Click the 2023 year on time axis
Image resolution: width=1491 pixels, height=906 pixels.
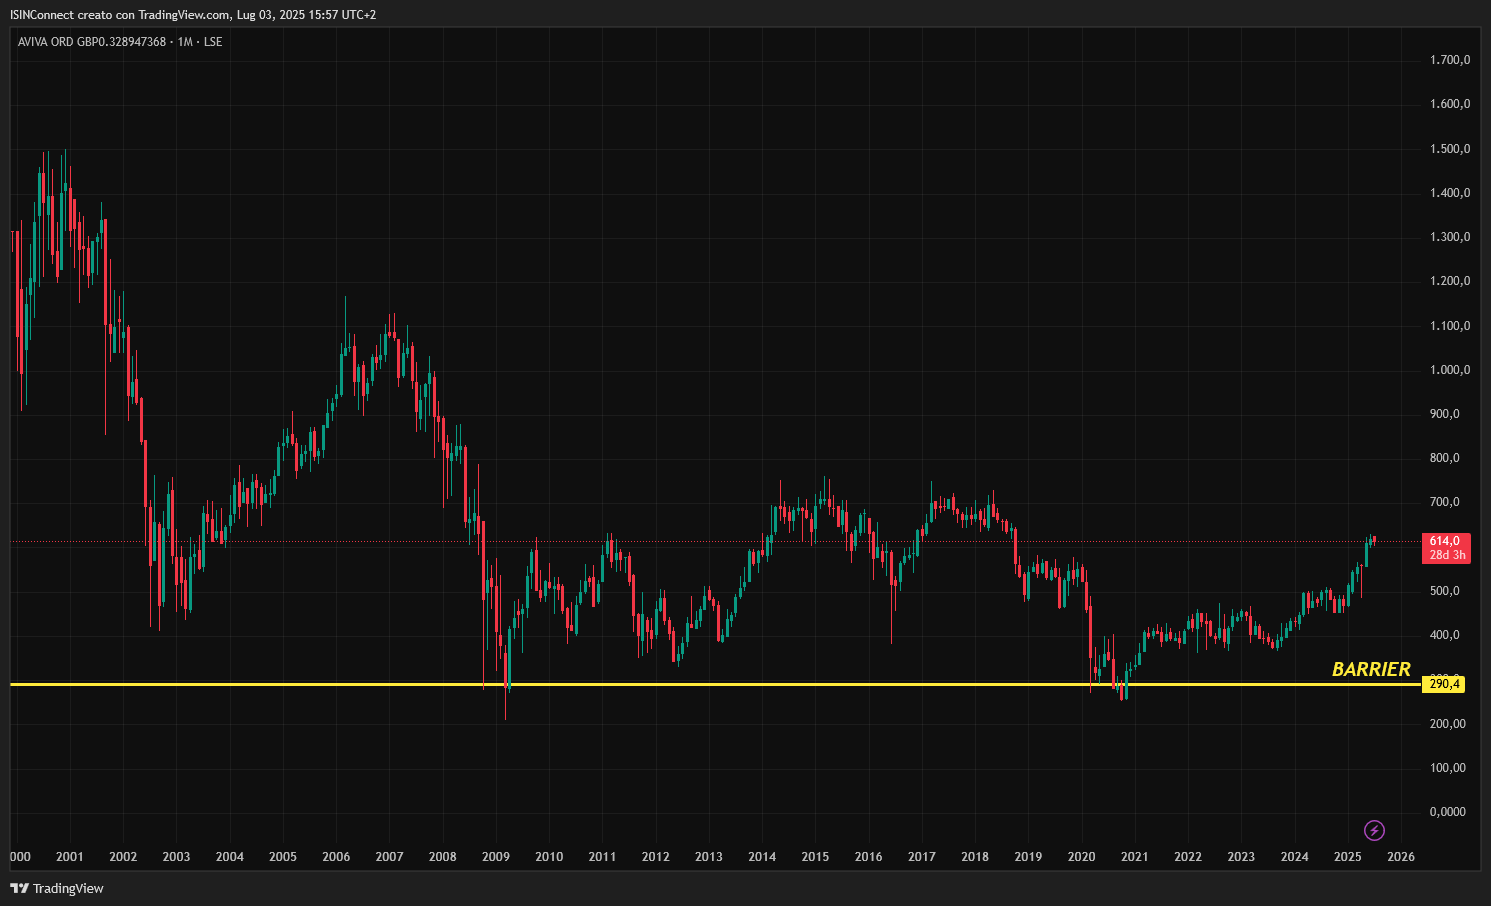(x=1241, y=857)
